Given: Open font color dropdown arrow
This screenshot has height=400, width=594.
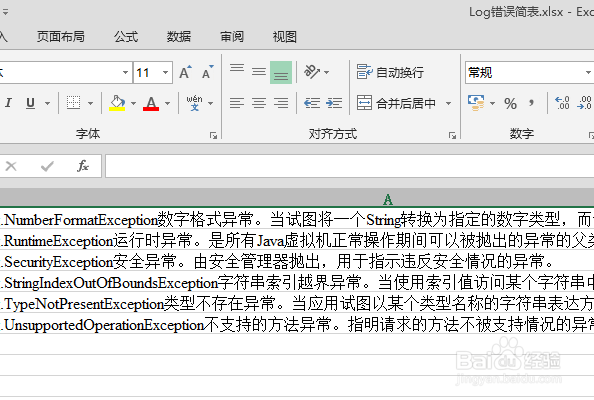Looking at the screenshot, I should (167, 103).
